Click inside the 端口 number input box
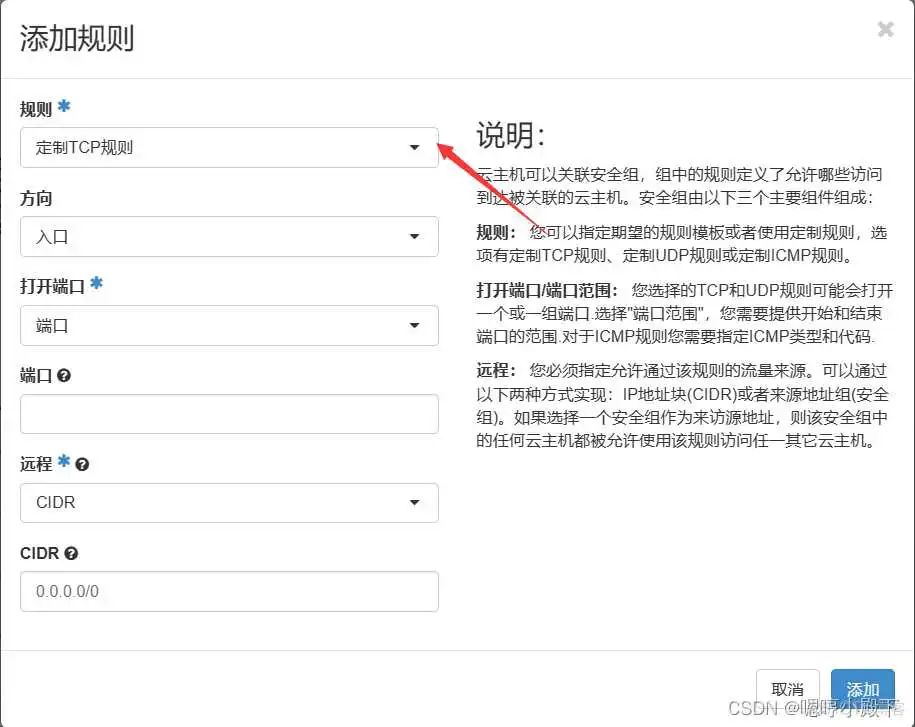915x727 pixels. tap(230, 414)
